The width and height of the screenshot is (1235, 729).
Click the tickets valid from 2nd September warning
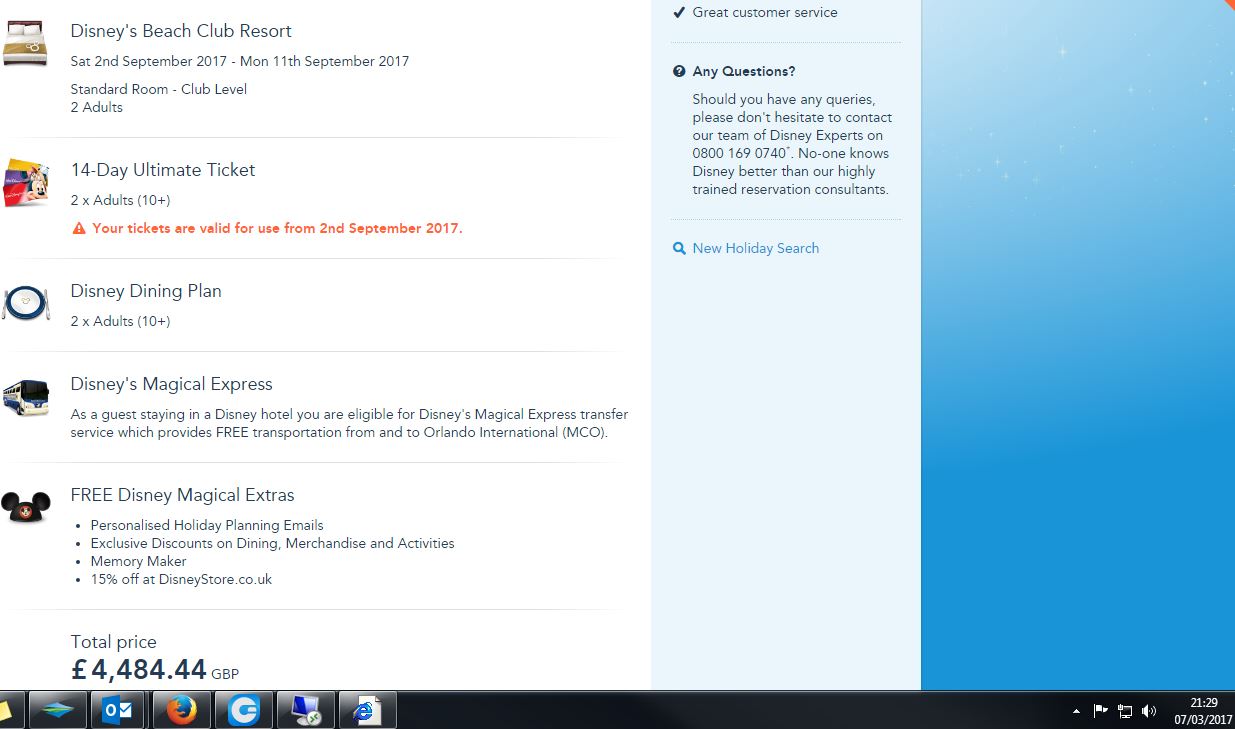277,228
